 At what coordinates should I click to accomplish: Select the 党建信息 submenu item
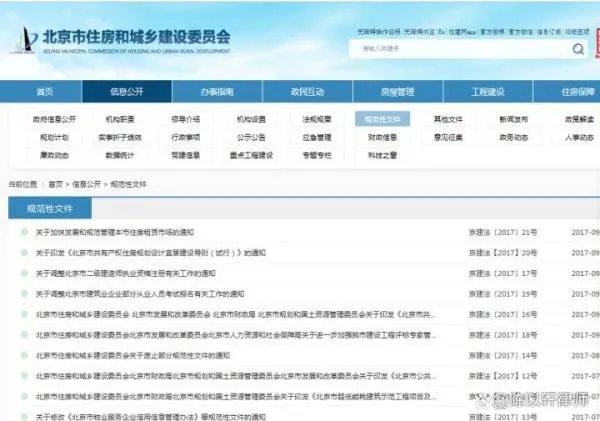click(x=186, y=155)
